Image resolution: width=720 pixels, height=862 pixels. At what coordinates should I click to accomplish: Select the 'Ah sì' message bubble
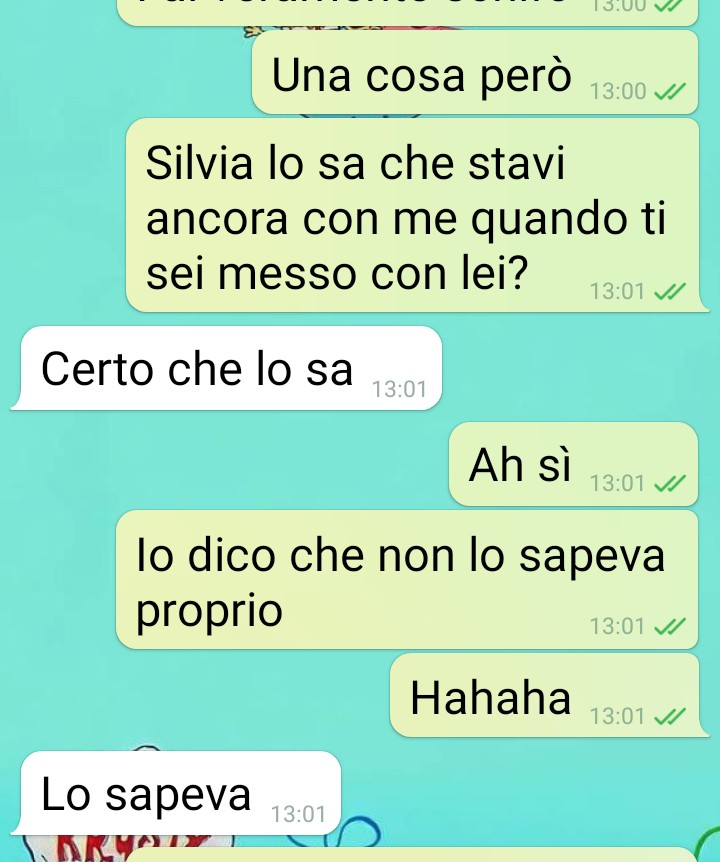point(573,464)
